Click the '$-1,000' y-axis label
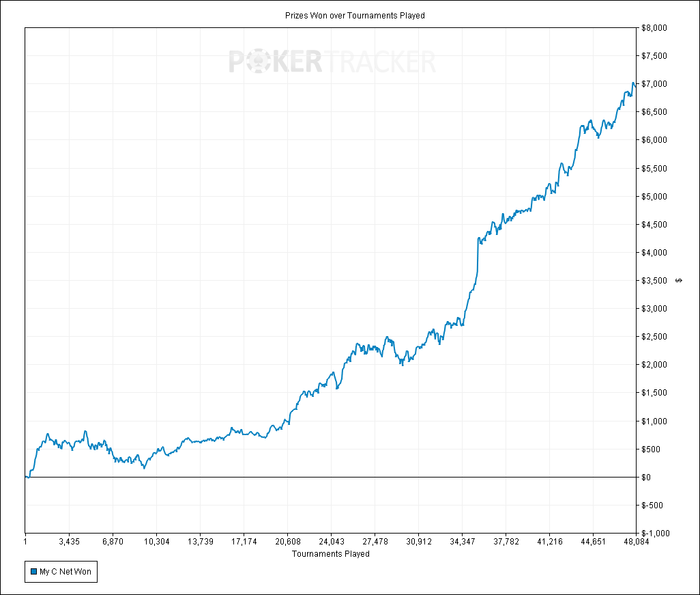 [x=655, y=534]
